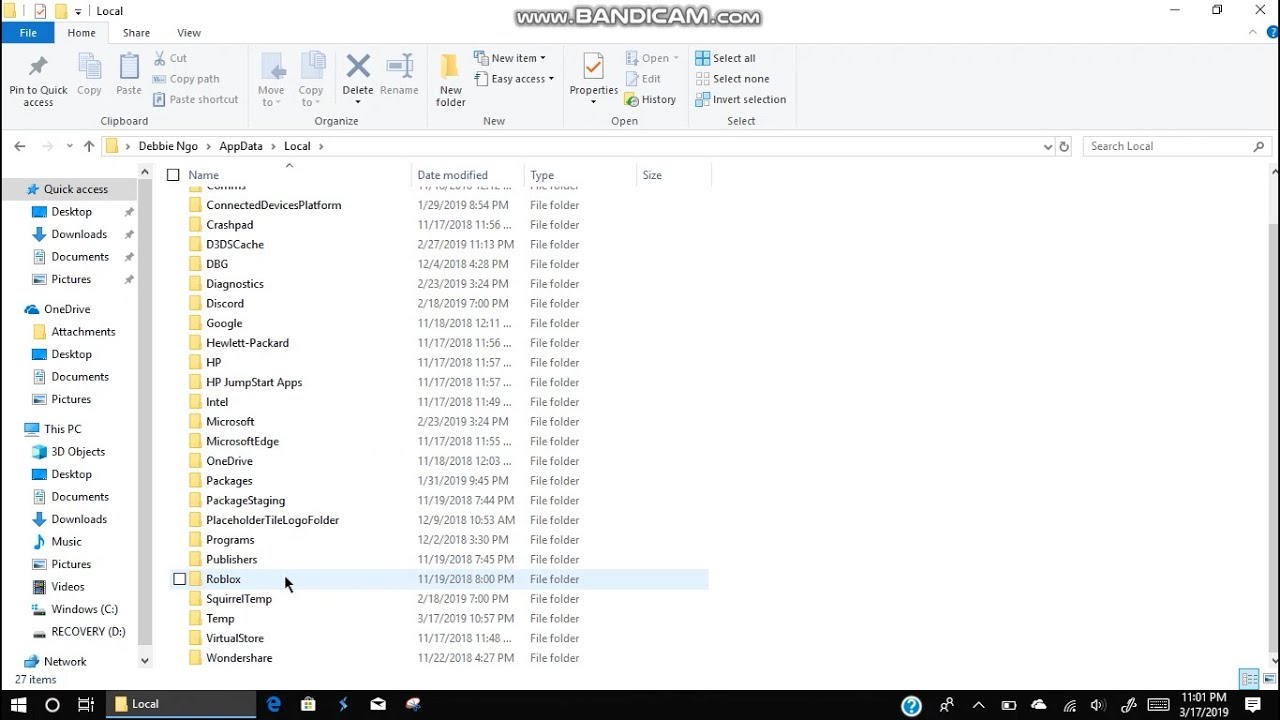The width and height of the screenshot is (1280, 720).
Task: Click the Copy ribbon icon
Action: tap(89, 67)
